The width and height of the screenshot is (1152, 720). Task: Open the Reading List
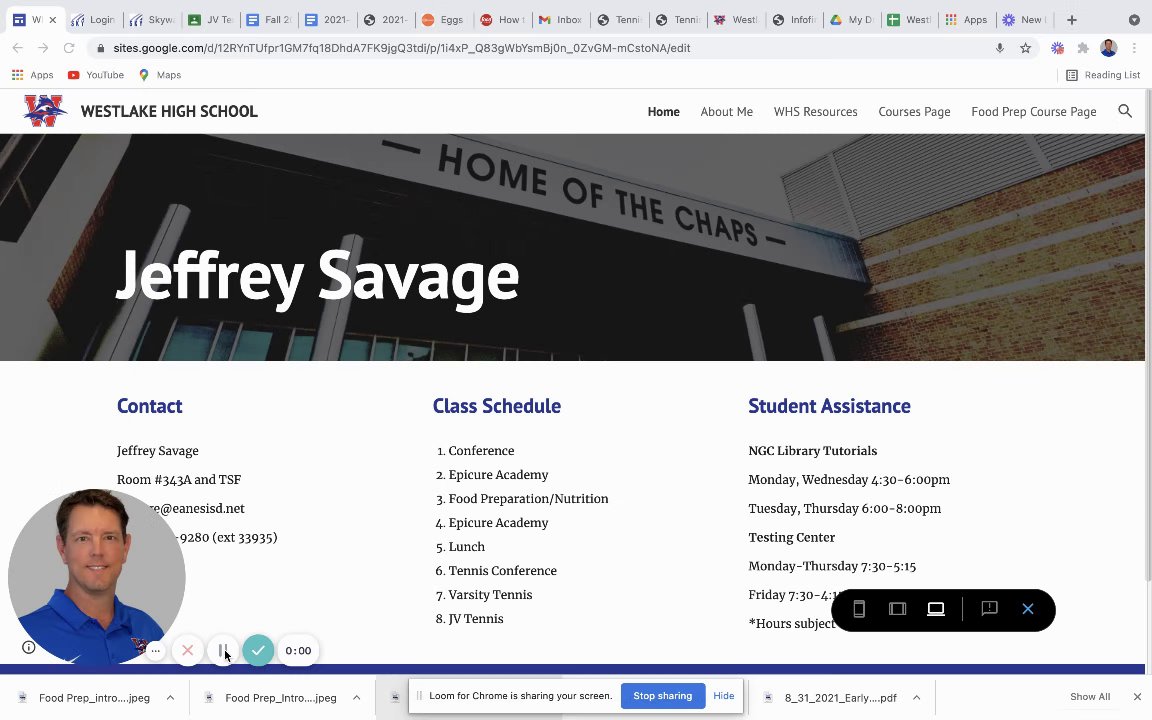[x=1104, y=75]
